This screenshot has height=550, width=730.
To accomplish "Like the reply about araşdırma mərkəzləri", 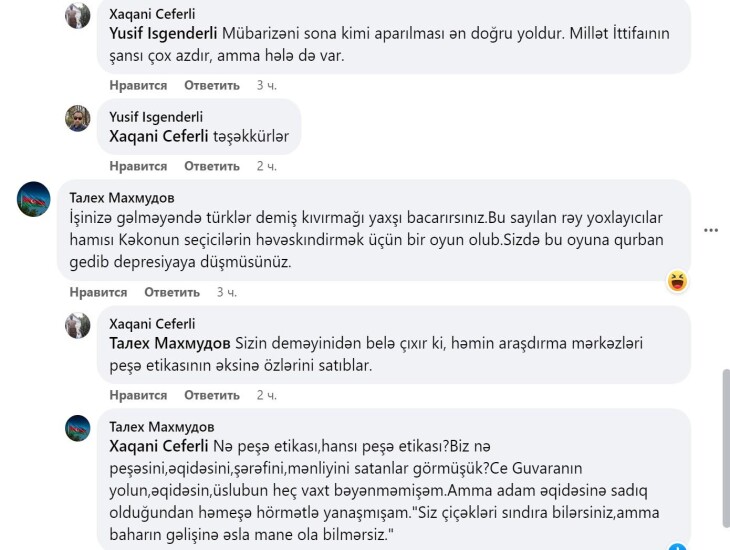I will (x=138, y=395).
